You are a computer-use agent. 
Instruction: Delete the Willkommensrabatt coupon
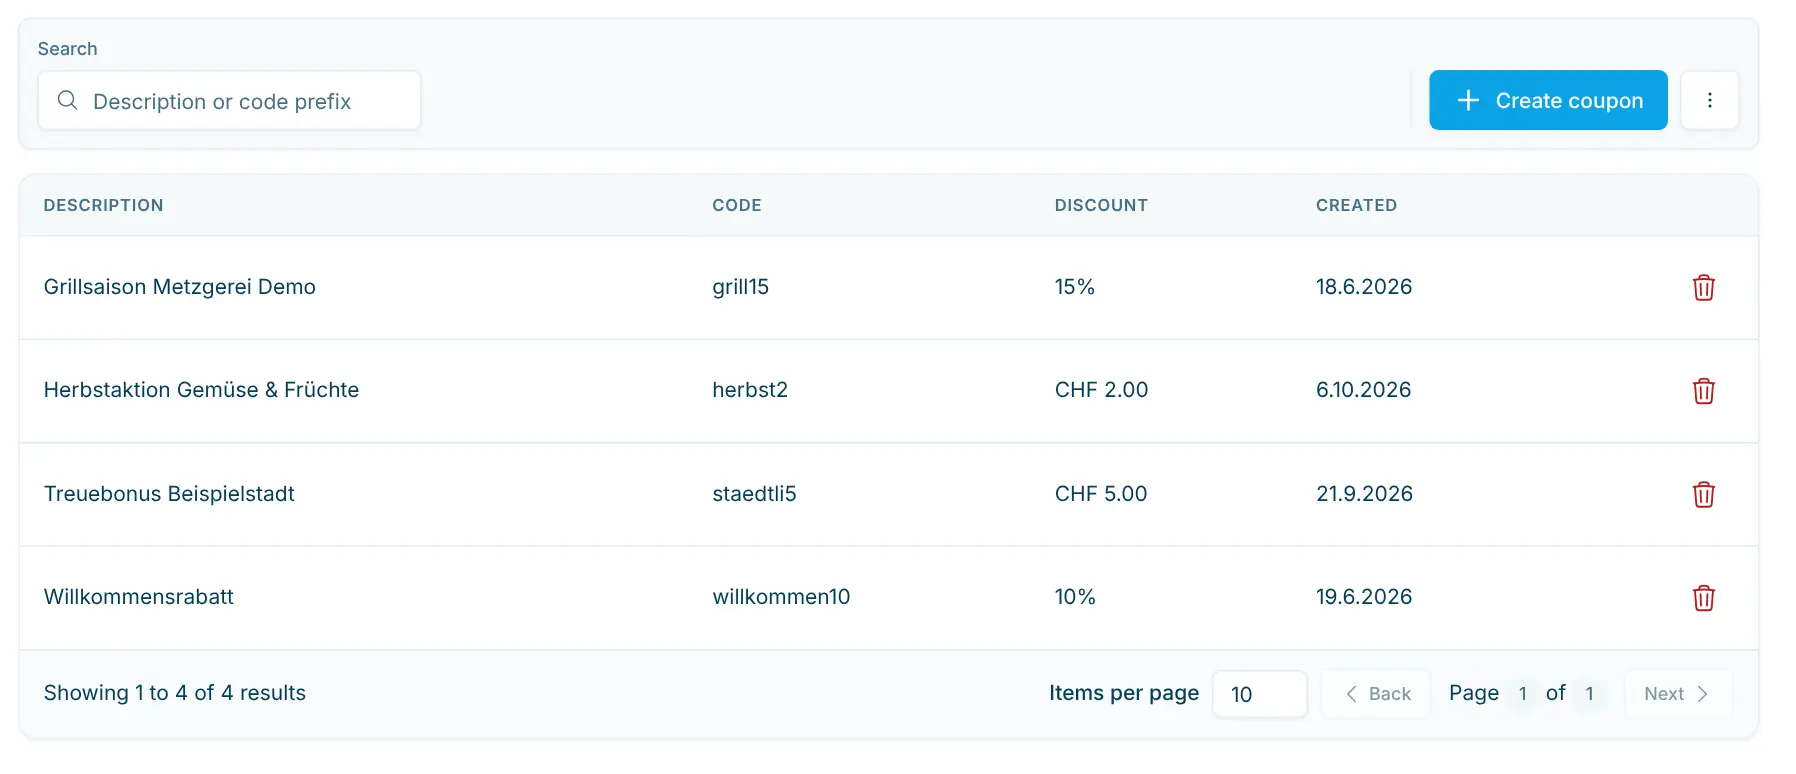[1703, 598]
